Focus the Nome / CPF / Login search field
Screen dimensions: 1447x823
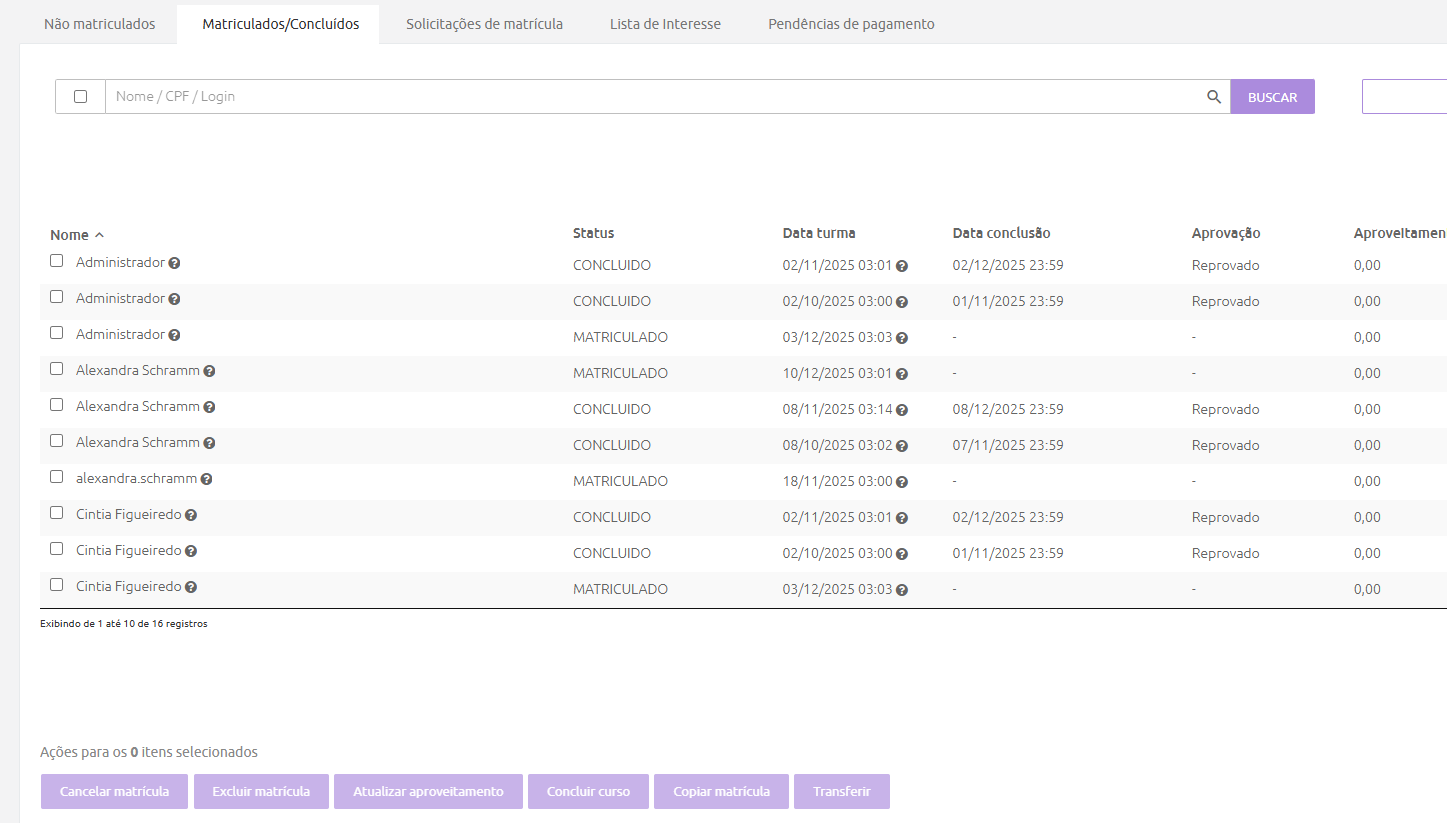(650, 97)
